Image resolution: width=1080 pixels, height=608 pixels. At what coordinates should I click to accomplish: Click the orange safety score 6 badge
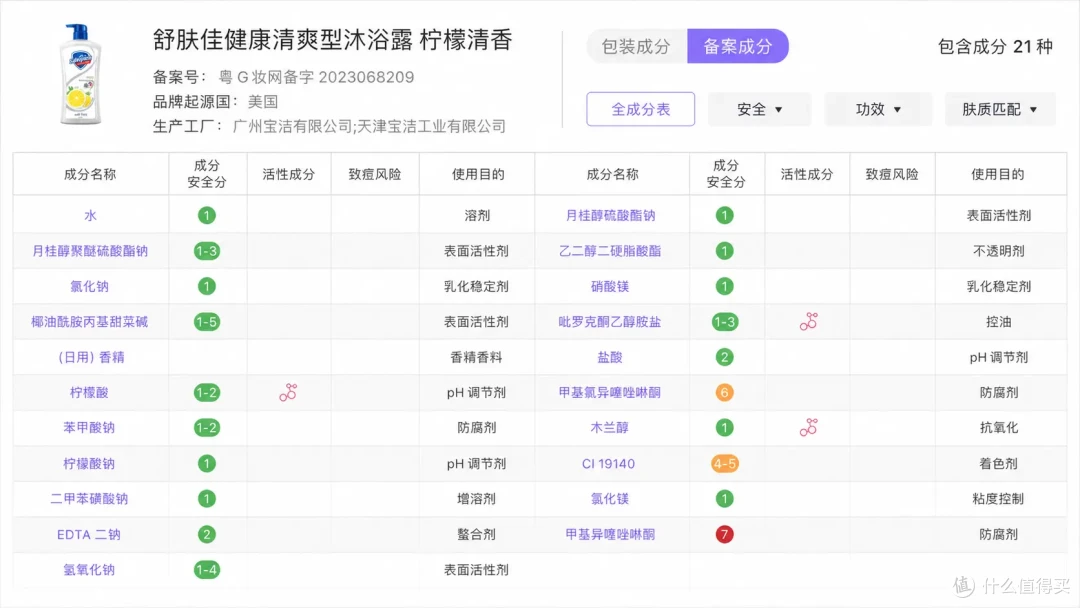click(724, 392)
